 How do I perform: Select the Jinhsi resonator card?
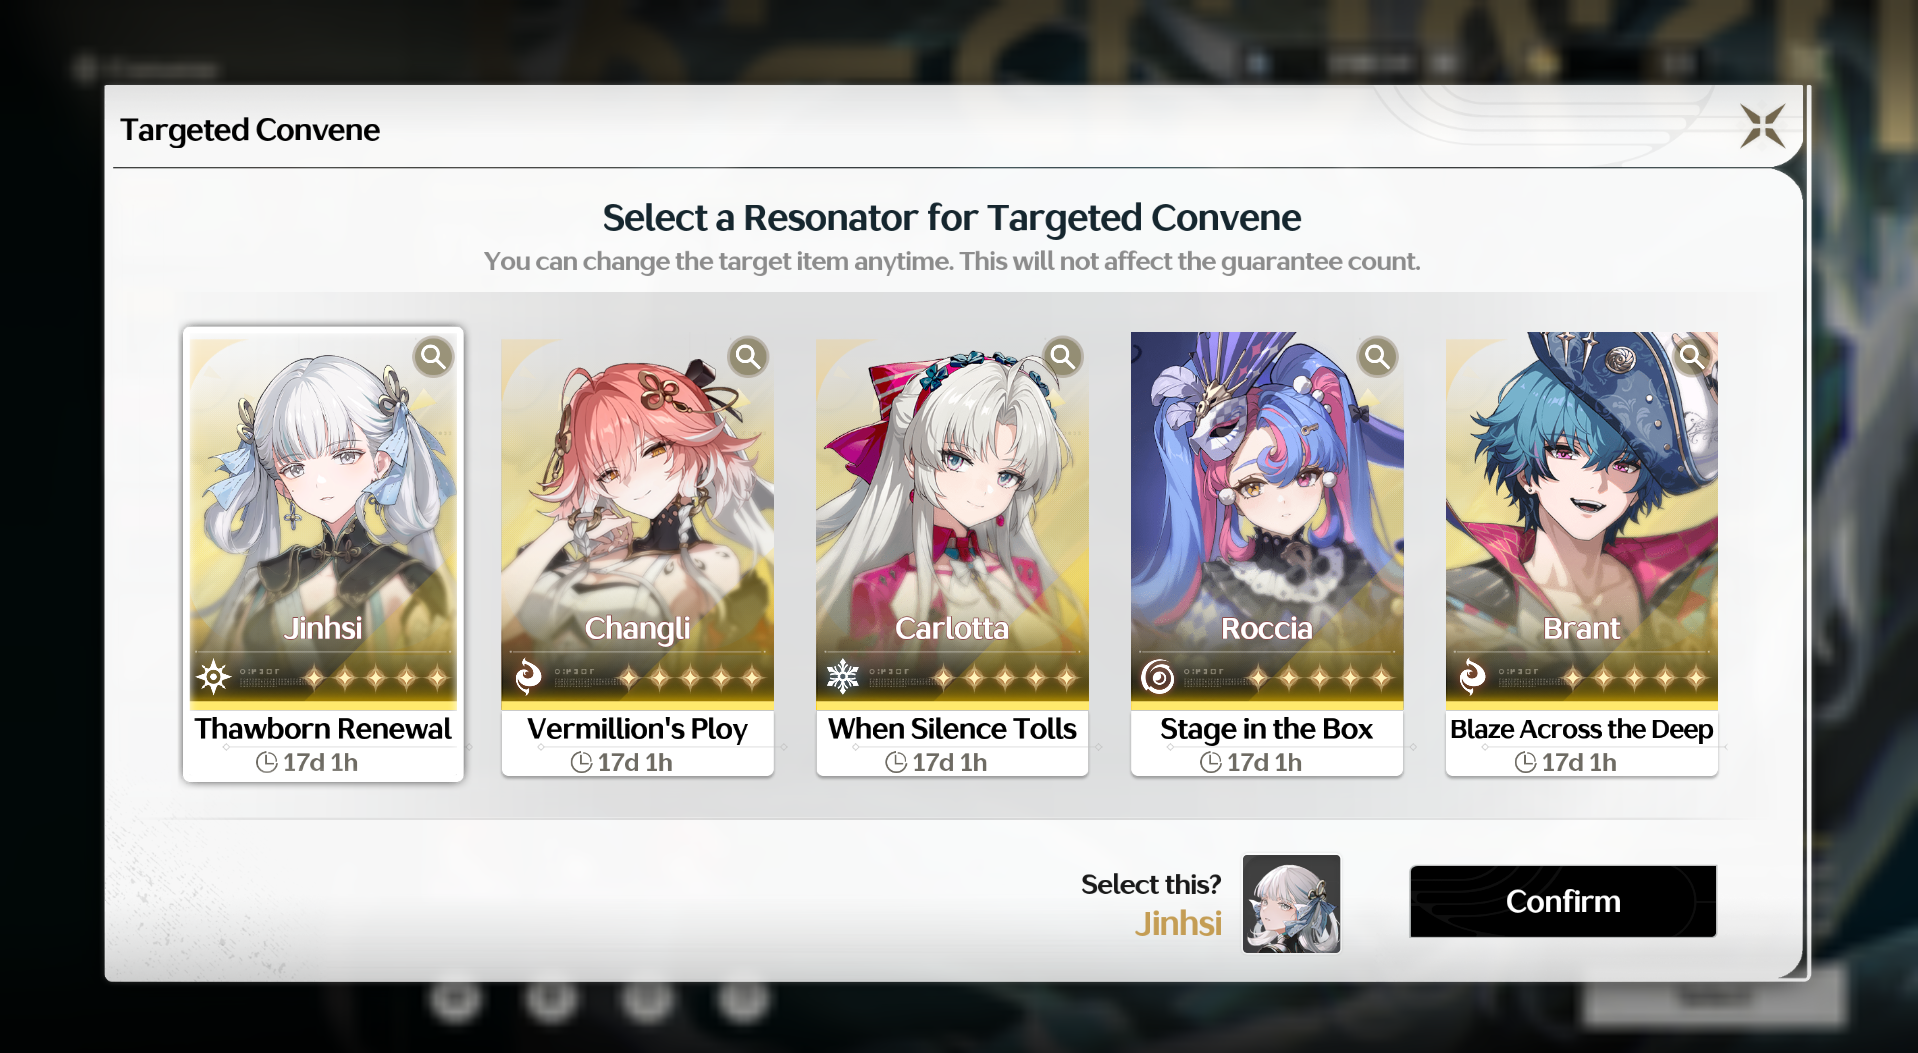[x=323, y=554]
